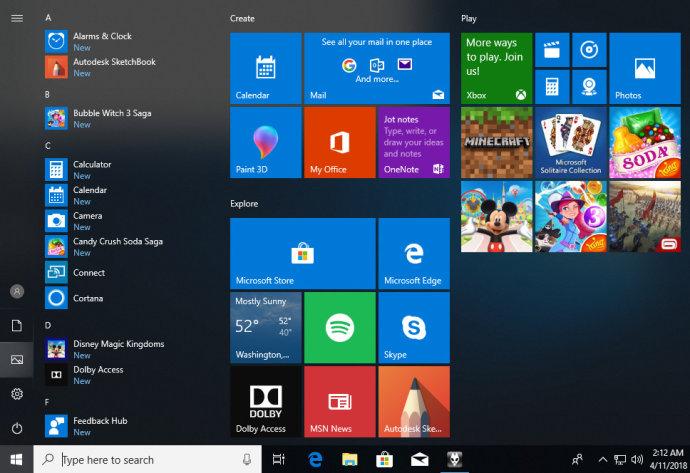Open the small Calculator tile in Play group
This screenshot has width=690, height=473.
[552, 87]
